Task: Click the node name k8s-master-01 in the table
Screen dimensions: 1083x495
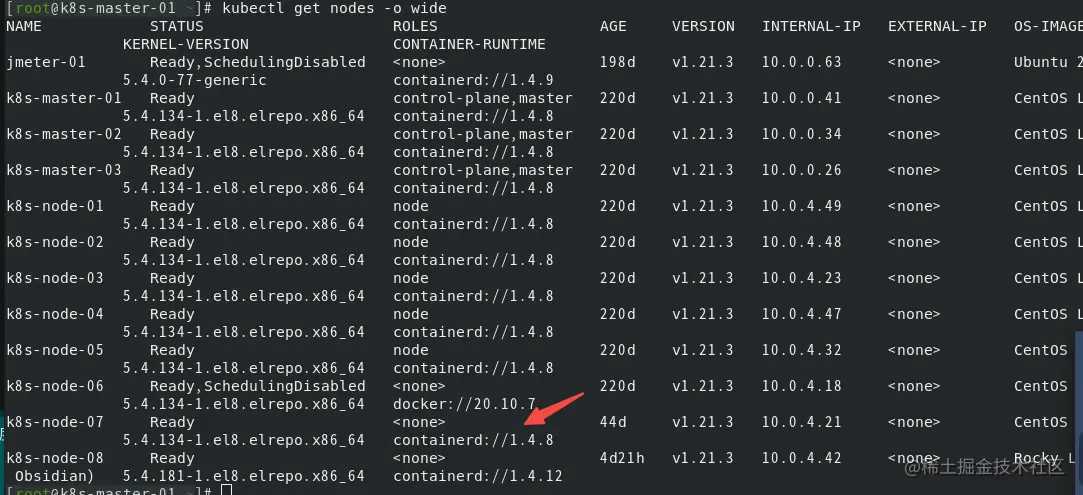Action: [64, 98]
